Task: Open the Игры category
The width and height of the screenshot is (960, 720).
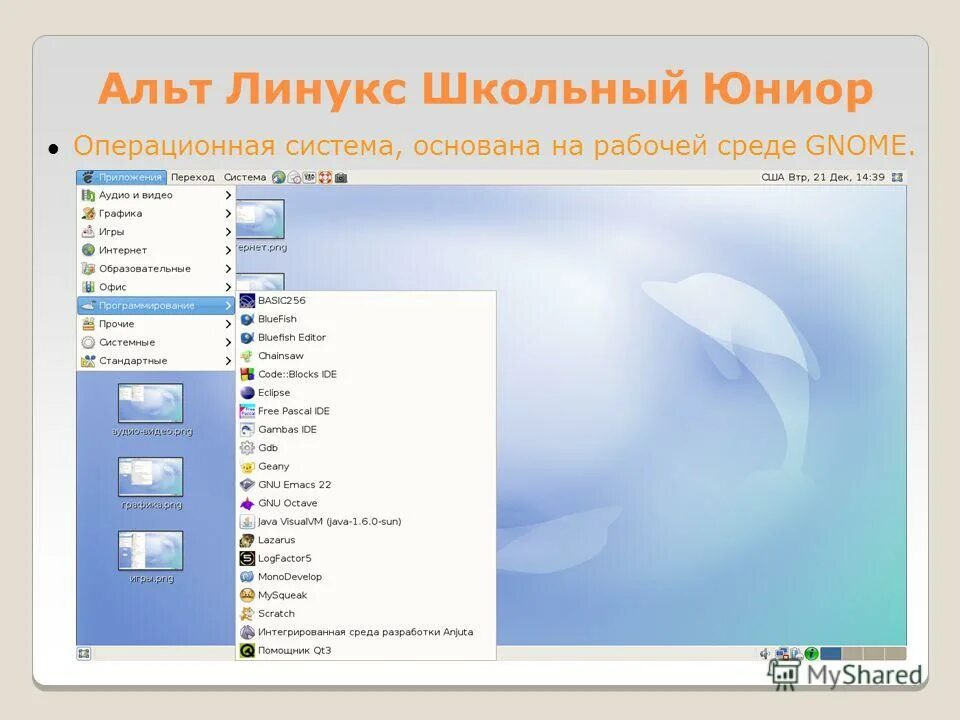Action: (x=156, y=231)
